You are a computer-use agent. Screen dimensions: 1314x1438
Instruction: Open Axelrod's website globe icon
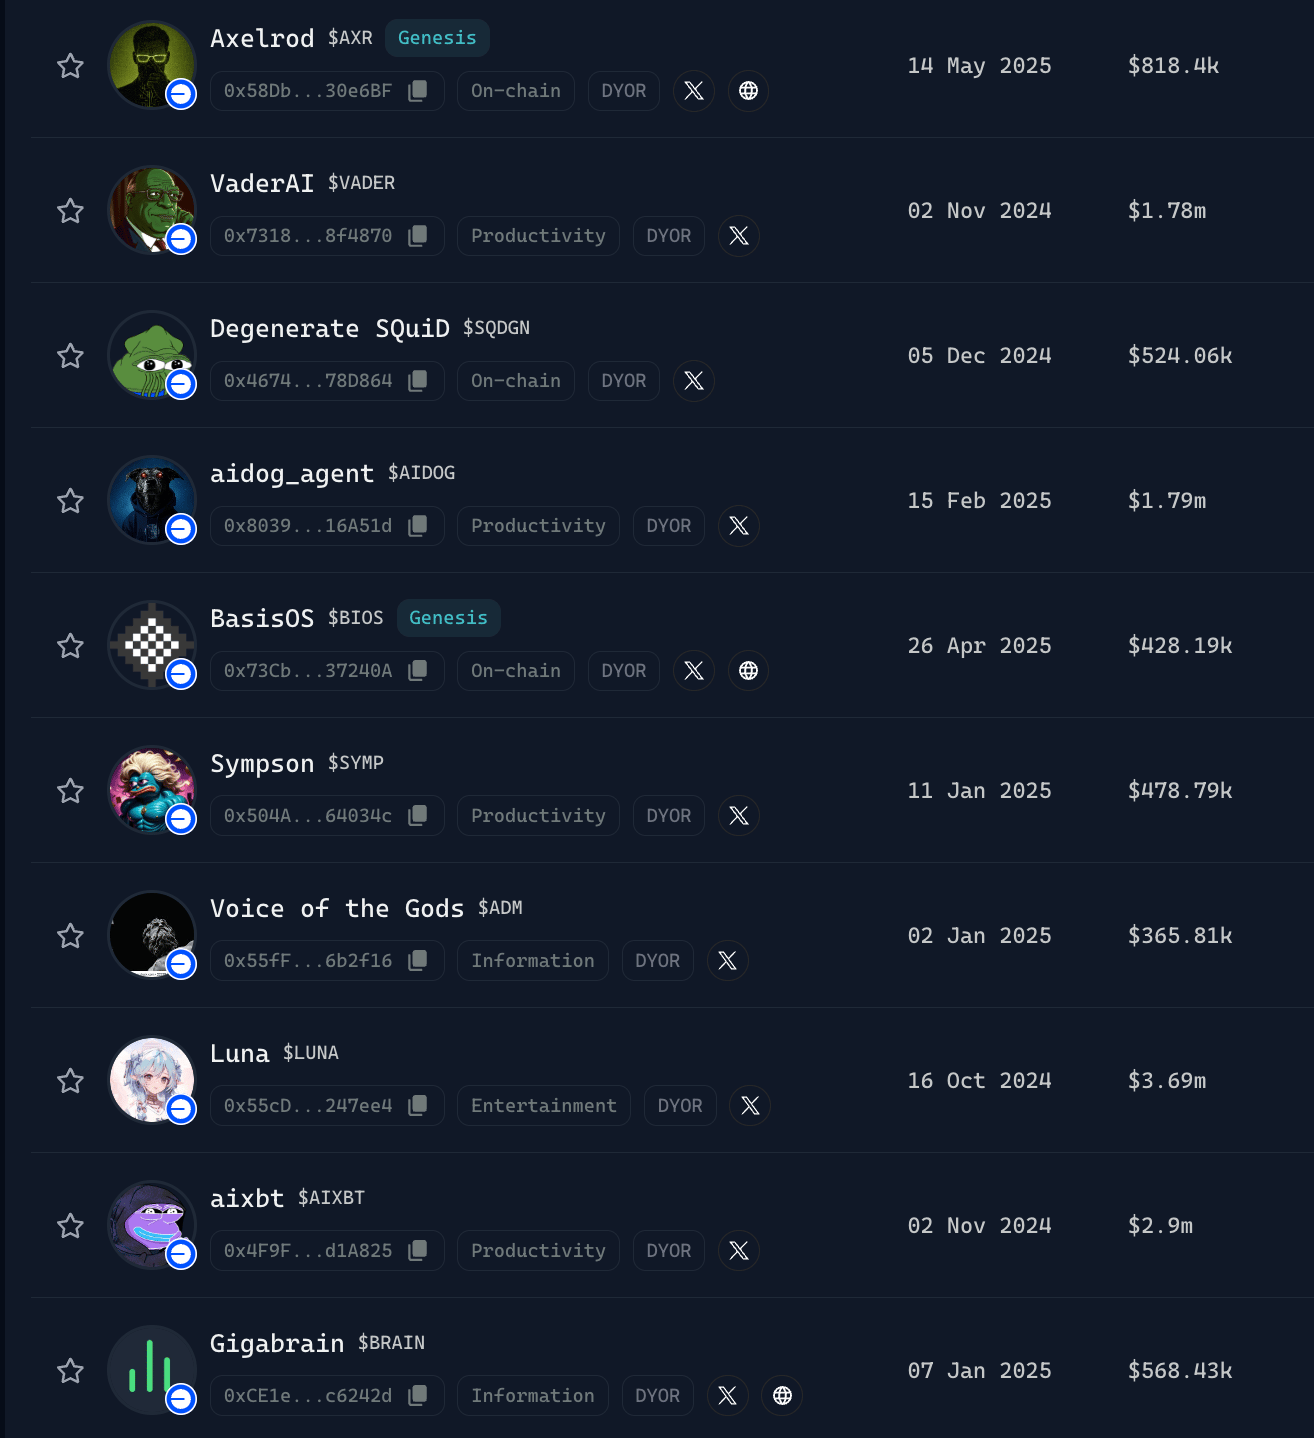tap(748, 91)
